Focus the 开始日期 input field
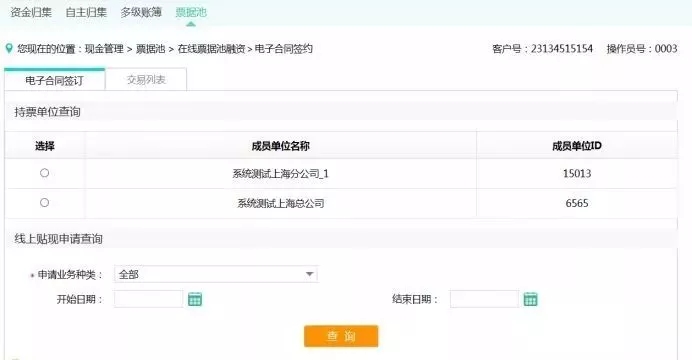Screen dimensions: 692x360 click(x=148, y=299)
